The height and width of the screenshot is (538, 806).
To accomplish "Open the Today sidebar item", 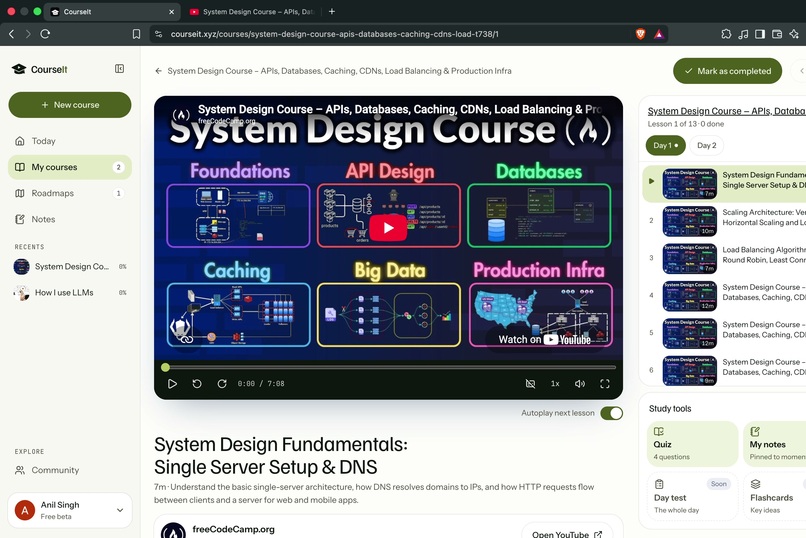I will click(x=70, y=141).
